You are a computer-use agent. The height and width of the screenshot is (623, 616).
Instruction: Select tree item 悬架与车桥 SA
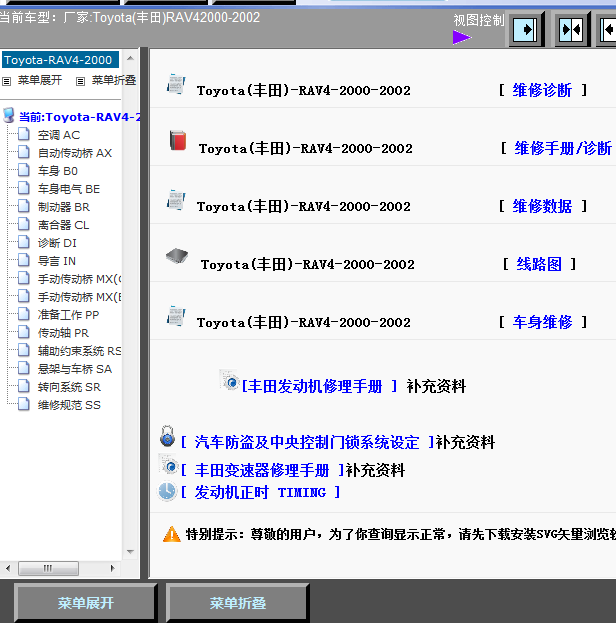click(75, 369)
